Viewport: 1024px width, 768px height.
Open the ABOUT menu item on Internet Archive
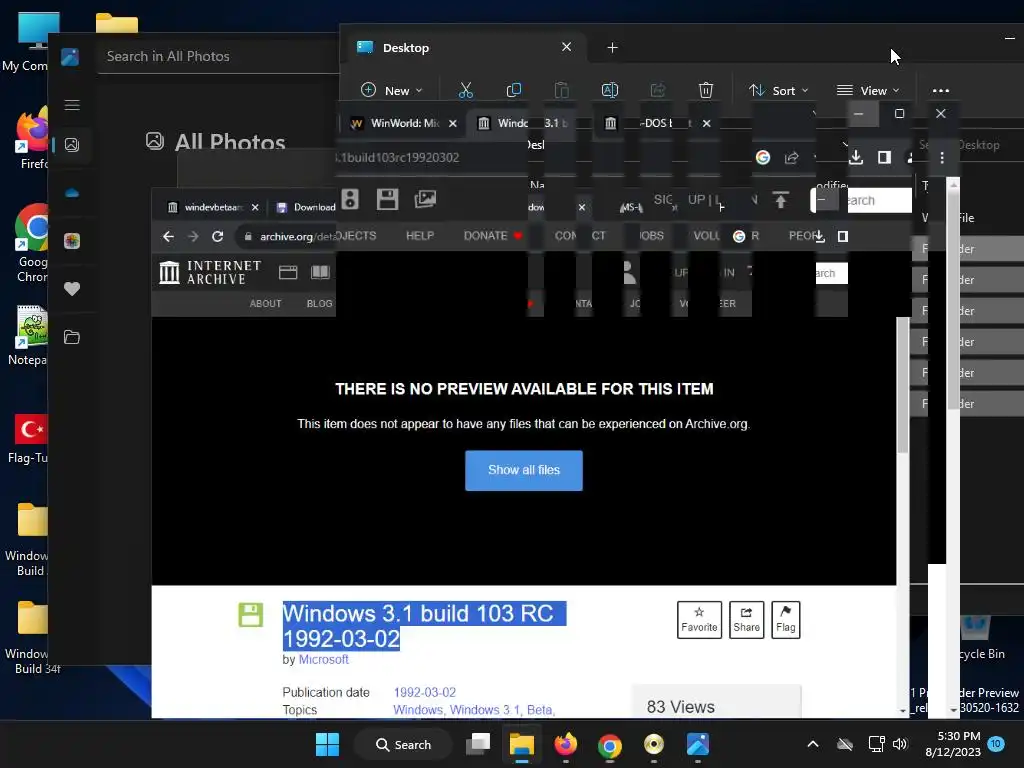pos(265,304)
